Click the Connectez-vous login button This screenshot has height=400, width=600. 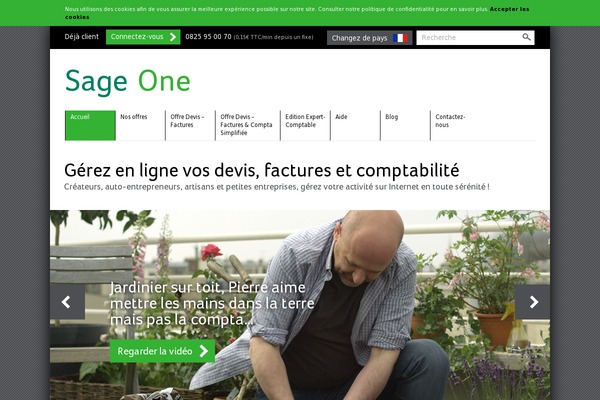[143, 37]
